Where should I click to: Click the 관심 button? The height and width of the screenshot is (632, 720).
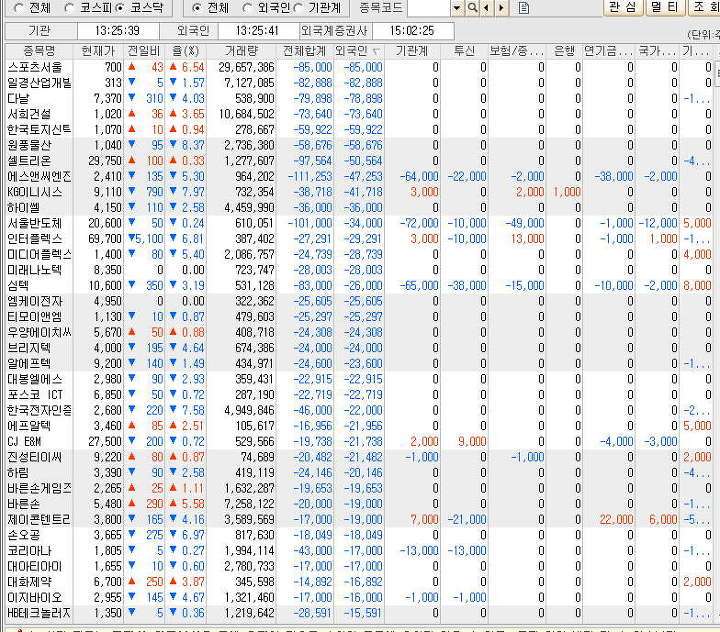[x=622, y=7]
